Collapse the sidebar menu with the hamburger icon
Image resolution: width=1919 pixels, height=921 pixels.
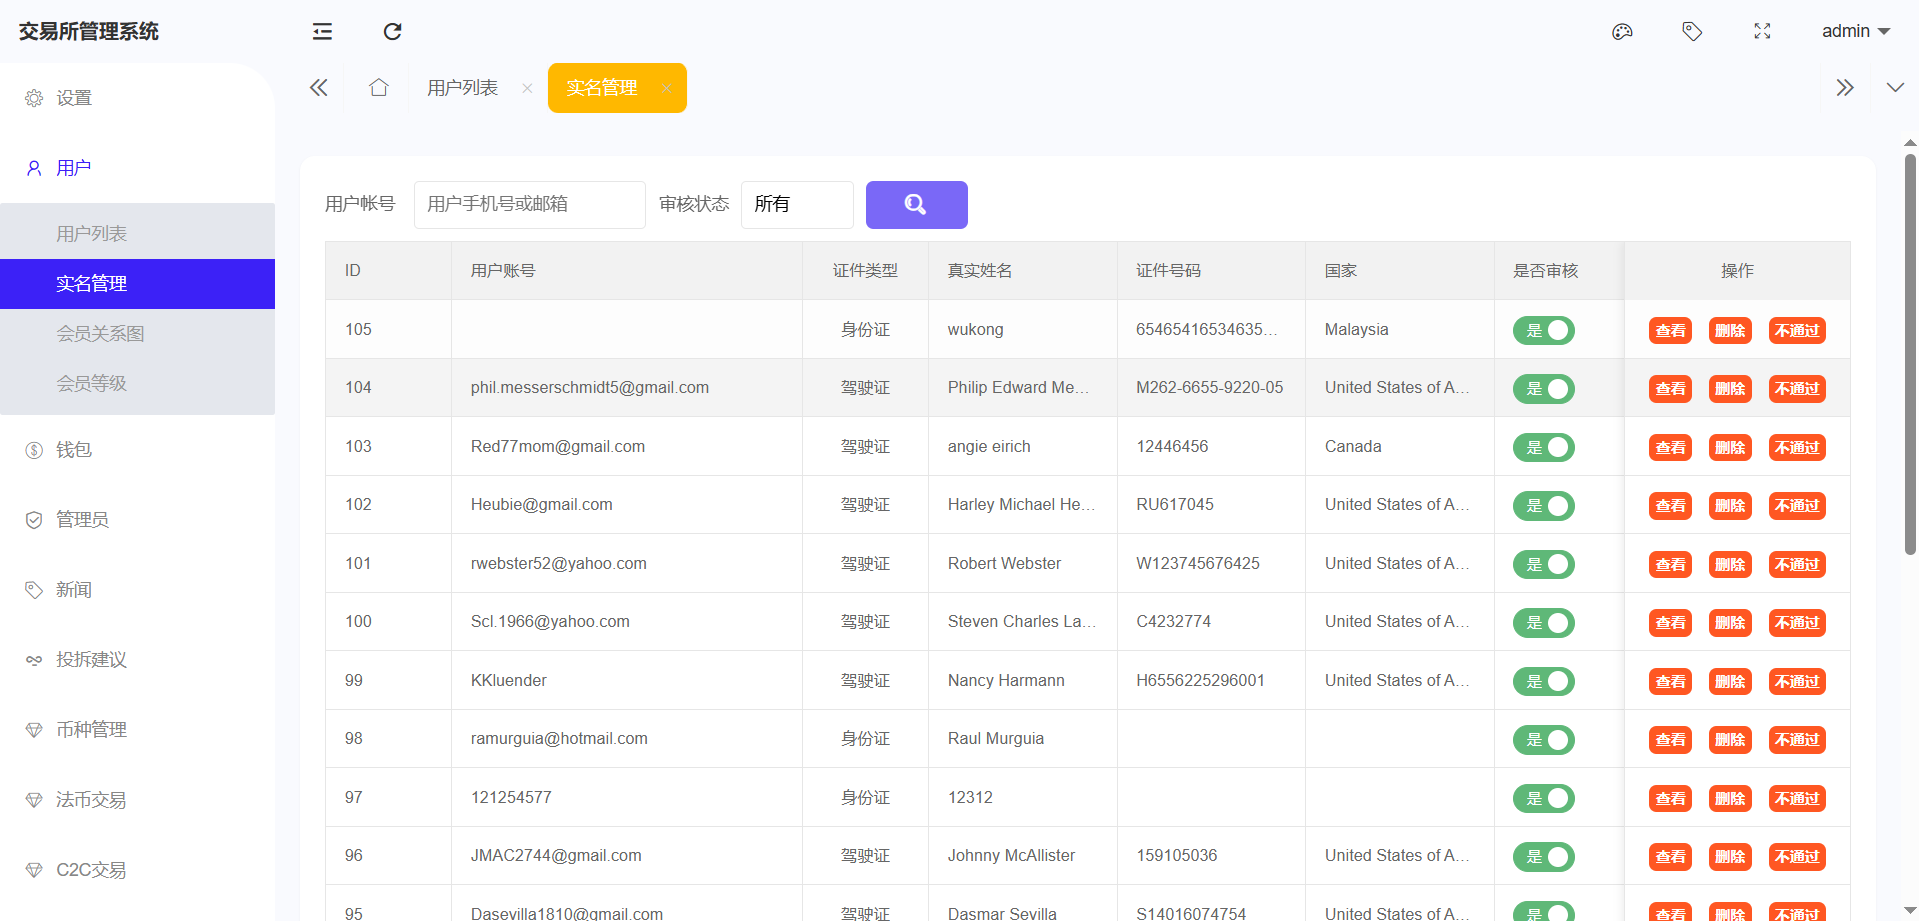[322, 32]
